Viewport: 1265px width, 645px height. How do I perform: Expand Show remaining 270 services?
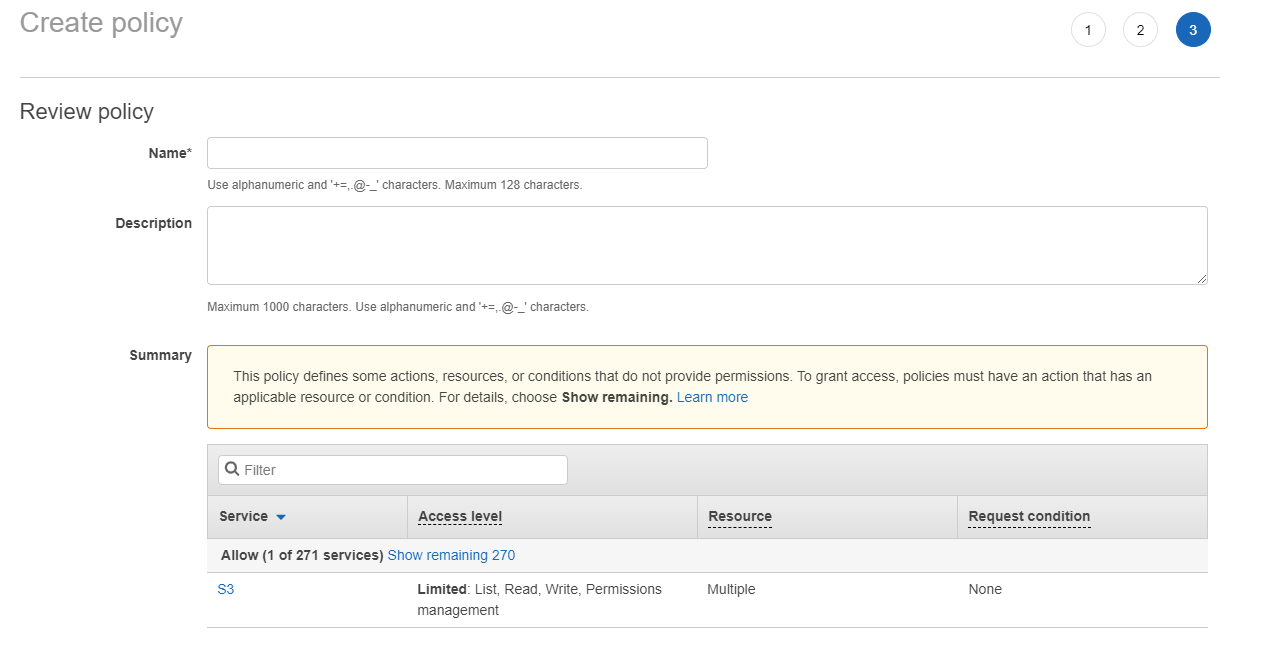click(451, 555)
